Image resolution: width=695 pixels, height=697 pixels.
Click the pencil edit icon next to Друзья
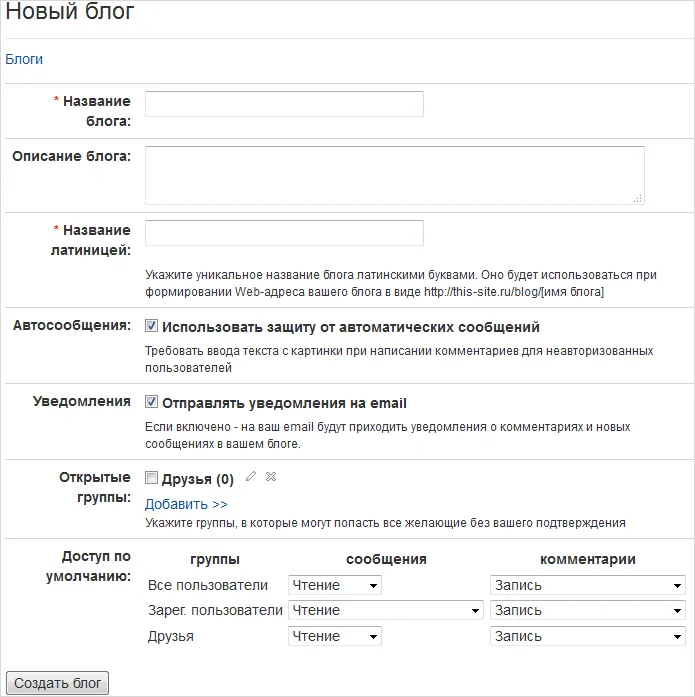tap(251, 478)
